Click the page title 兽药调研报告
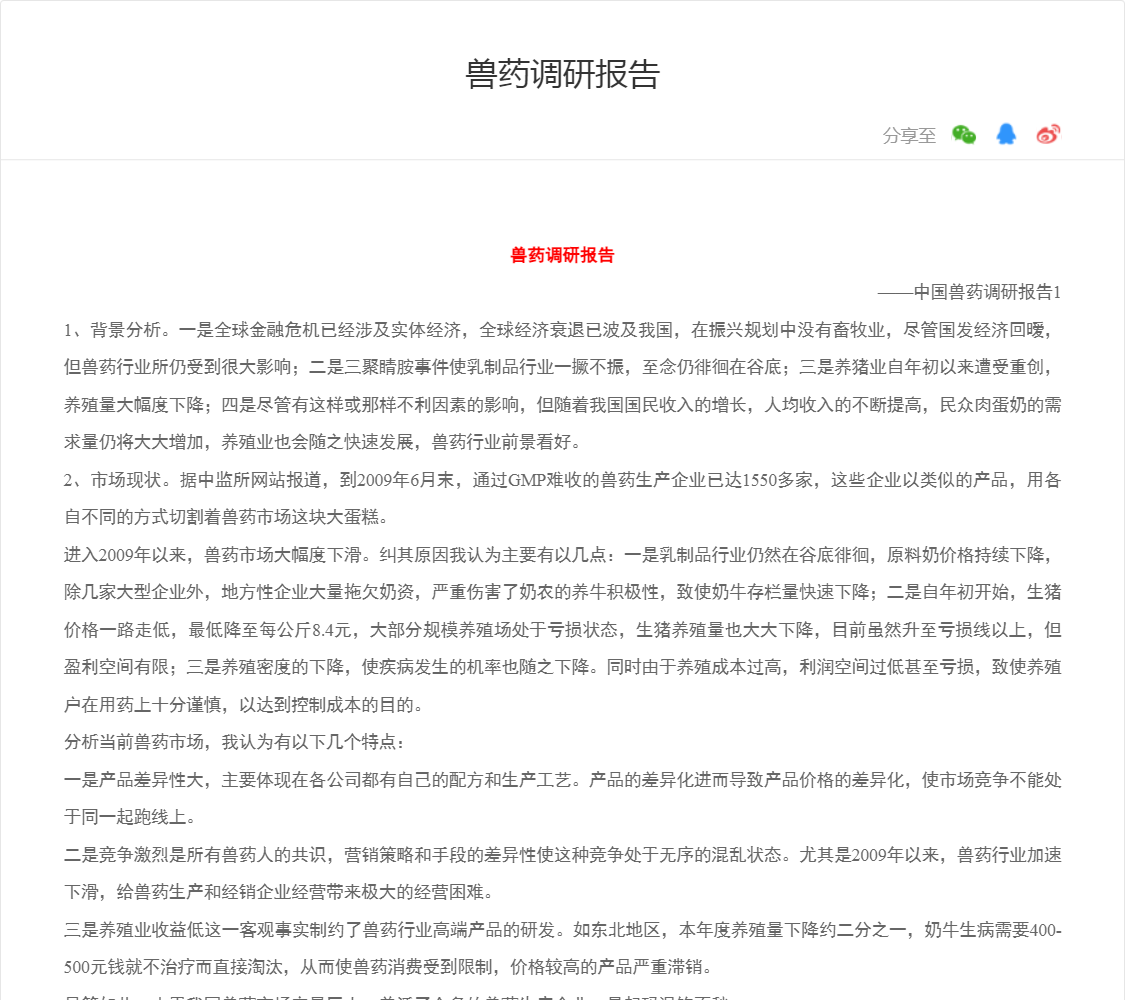The image size is (1125, 1000). [562, 74]
